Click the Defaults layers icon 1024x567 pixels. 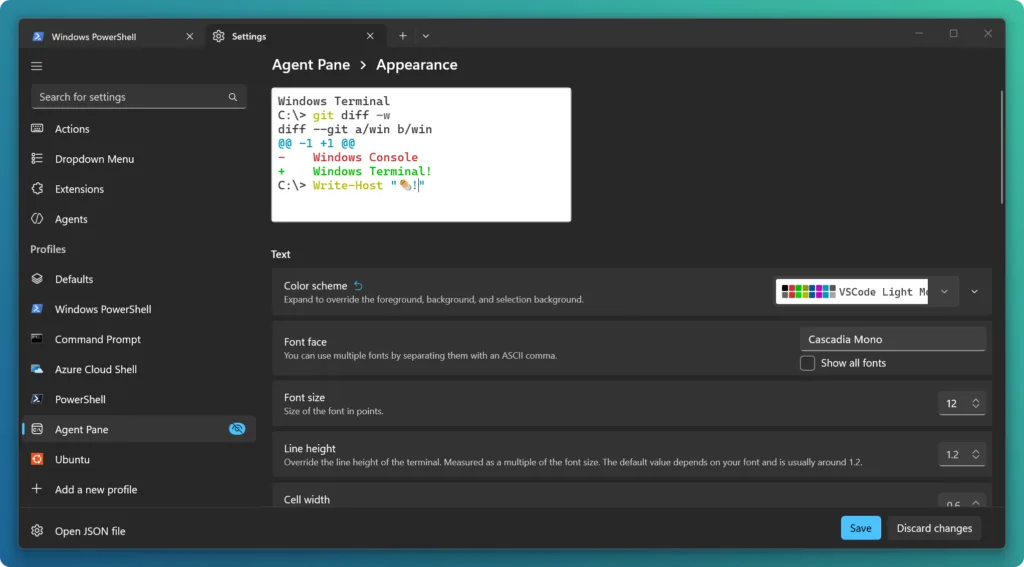coord(37,279)
